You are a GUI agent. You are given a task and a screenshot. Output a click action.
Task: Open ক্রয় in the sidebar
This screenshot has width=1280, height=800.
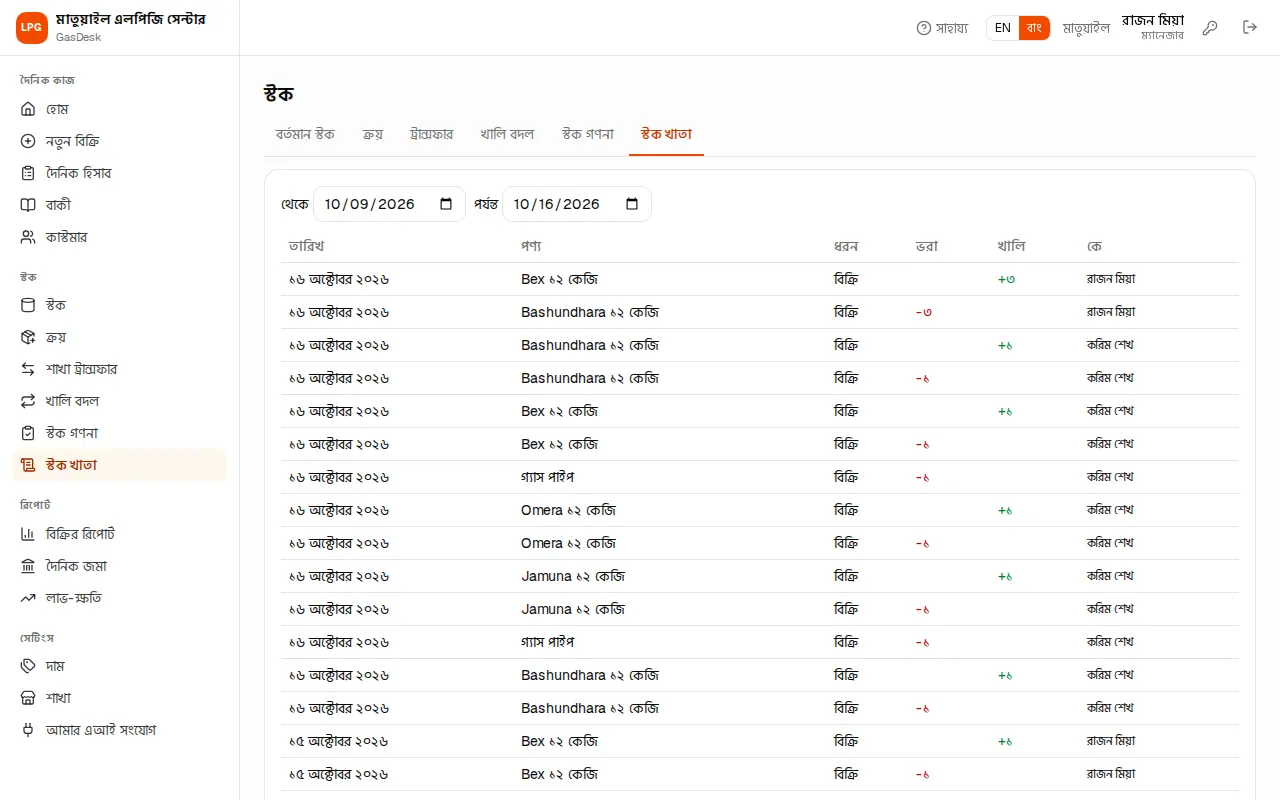[x=119, y=337]
